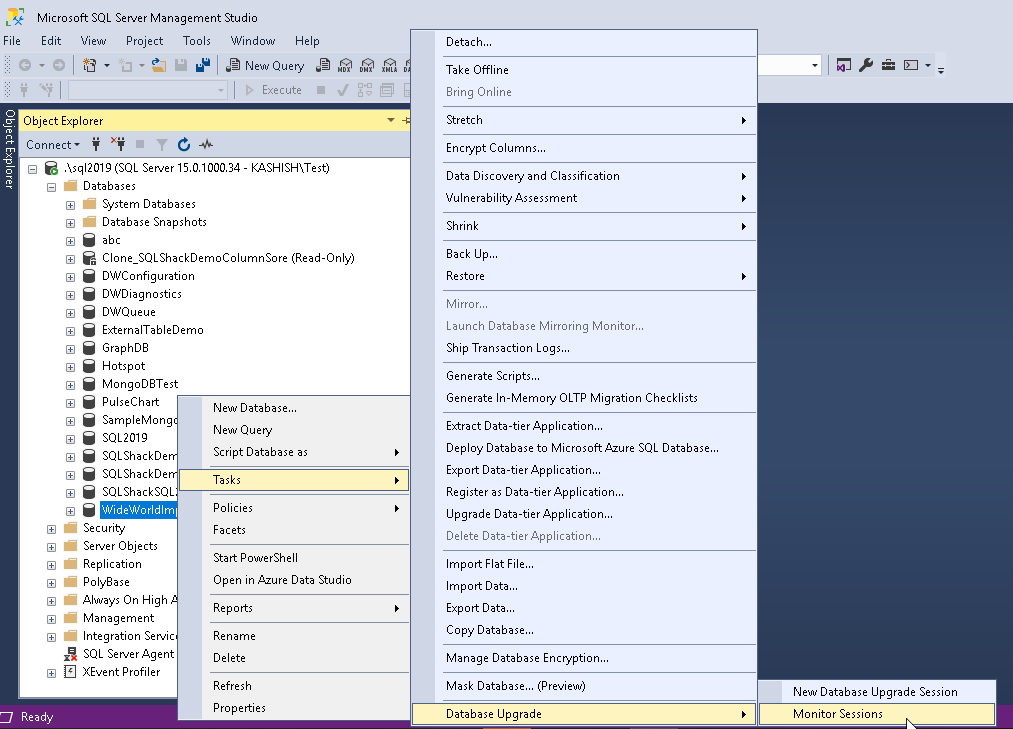Click the Navigate Backward arrow icon

coord(25,65)
